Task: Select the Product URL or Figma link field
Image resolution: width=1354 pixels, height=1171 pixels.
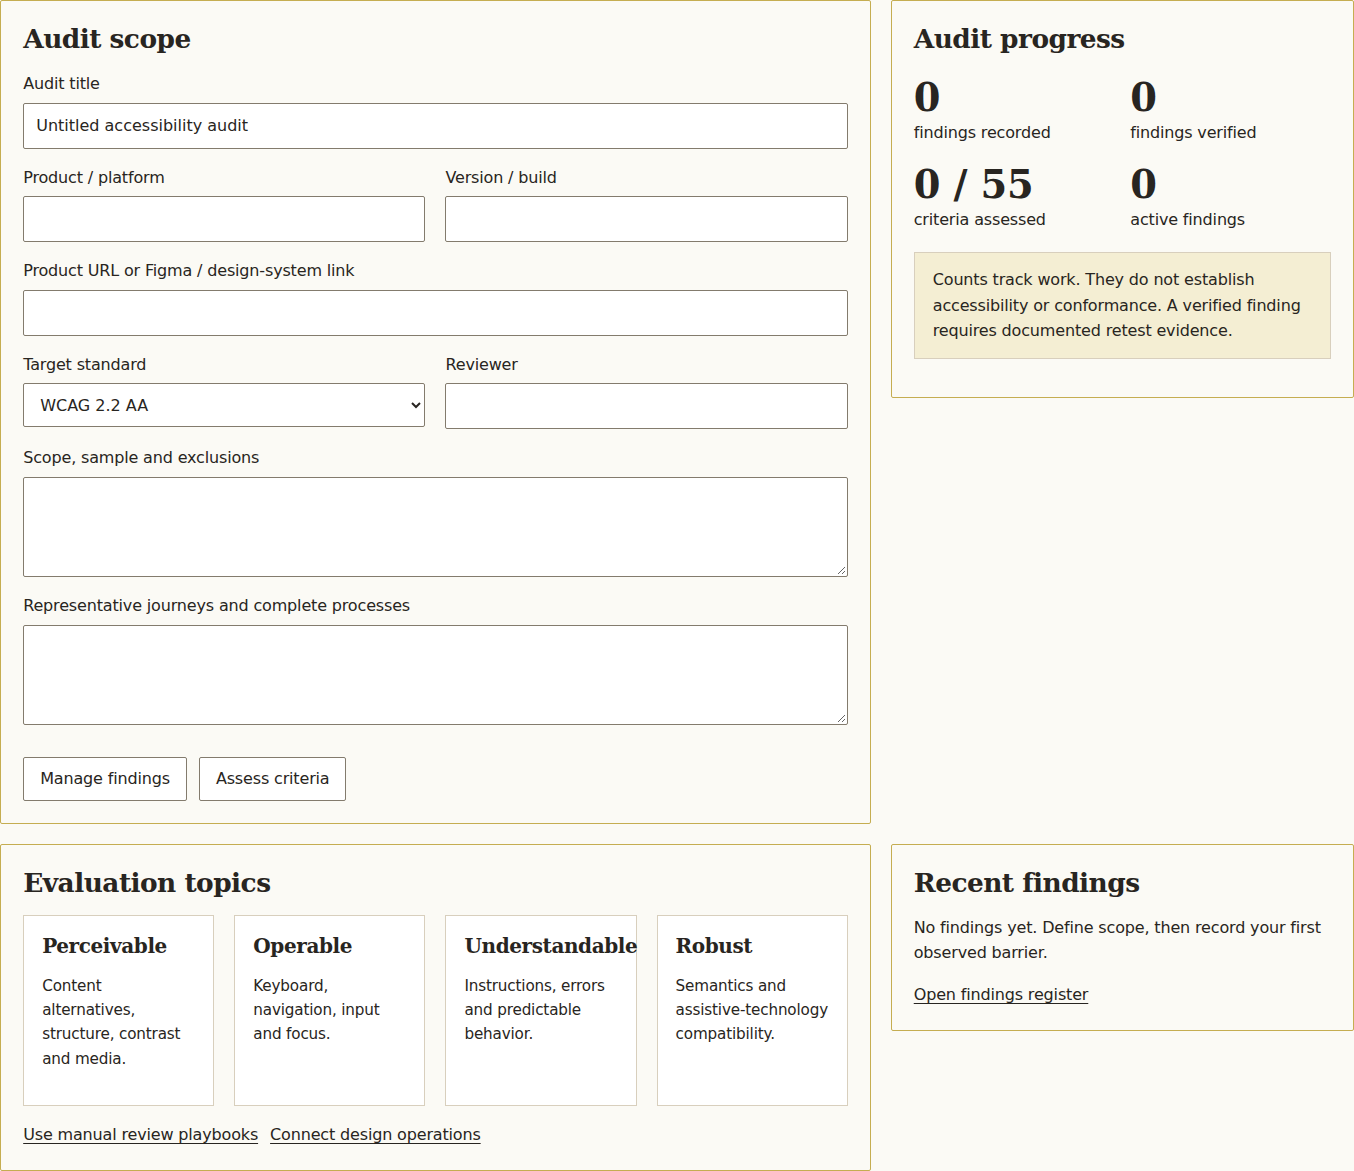Action: click(x=435, y=313)
